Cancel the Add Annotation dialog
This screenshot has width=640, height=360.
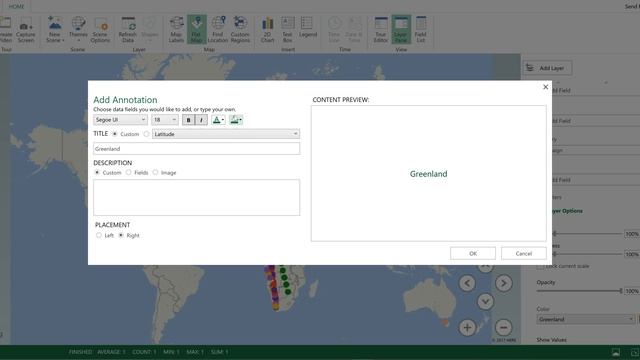pyautogui.click(x=524, y=253)
